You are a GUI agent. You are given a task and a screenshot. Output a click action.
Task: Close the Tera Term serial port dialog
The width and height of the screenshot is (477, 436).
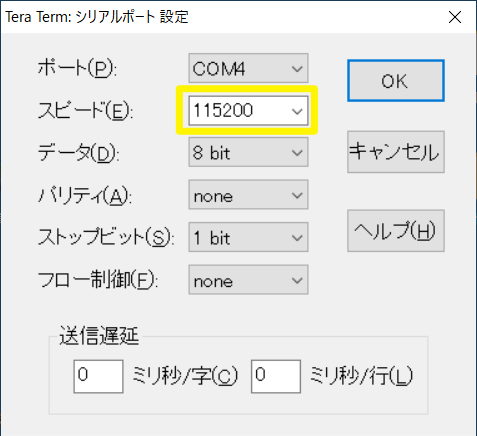pos(455,17)
